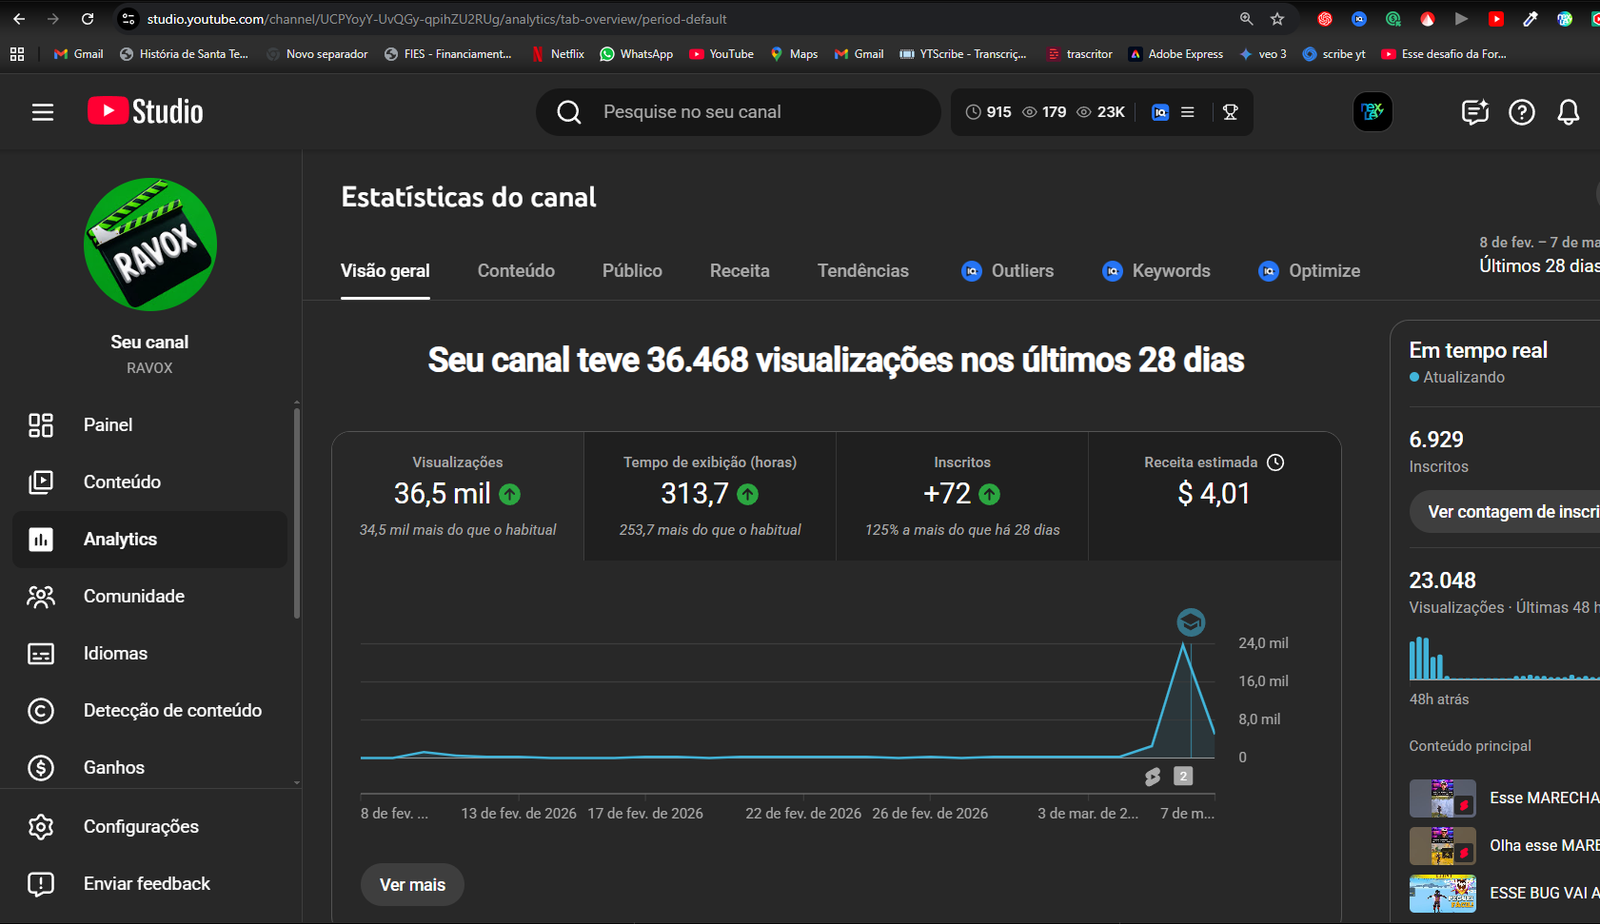The width and height of the screenshot is (1600, 924).
Task: Open the Keywords tab
Action: coord(1156,271)
